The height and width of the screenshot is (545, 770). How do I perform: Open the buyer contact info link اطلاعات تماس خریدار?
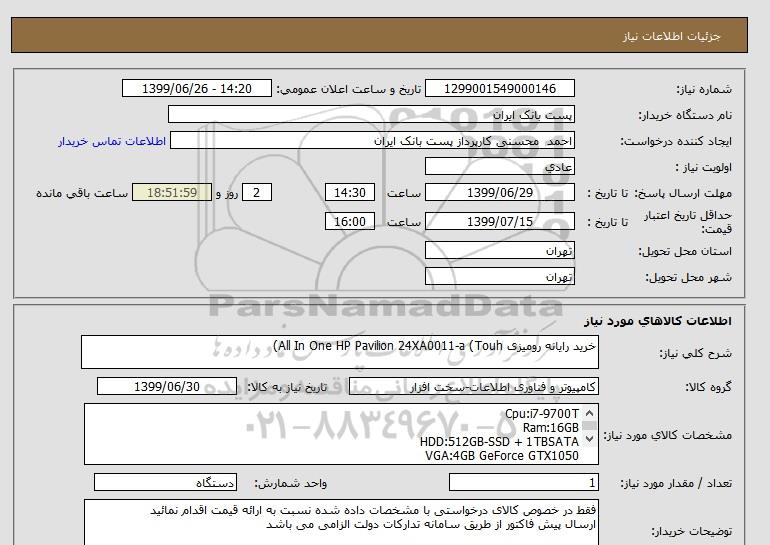pyautogui.click(x=112, y=141)
